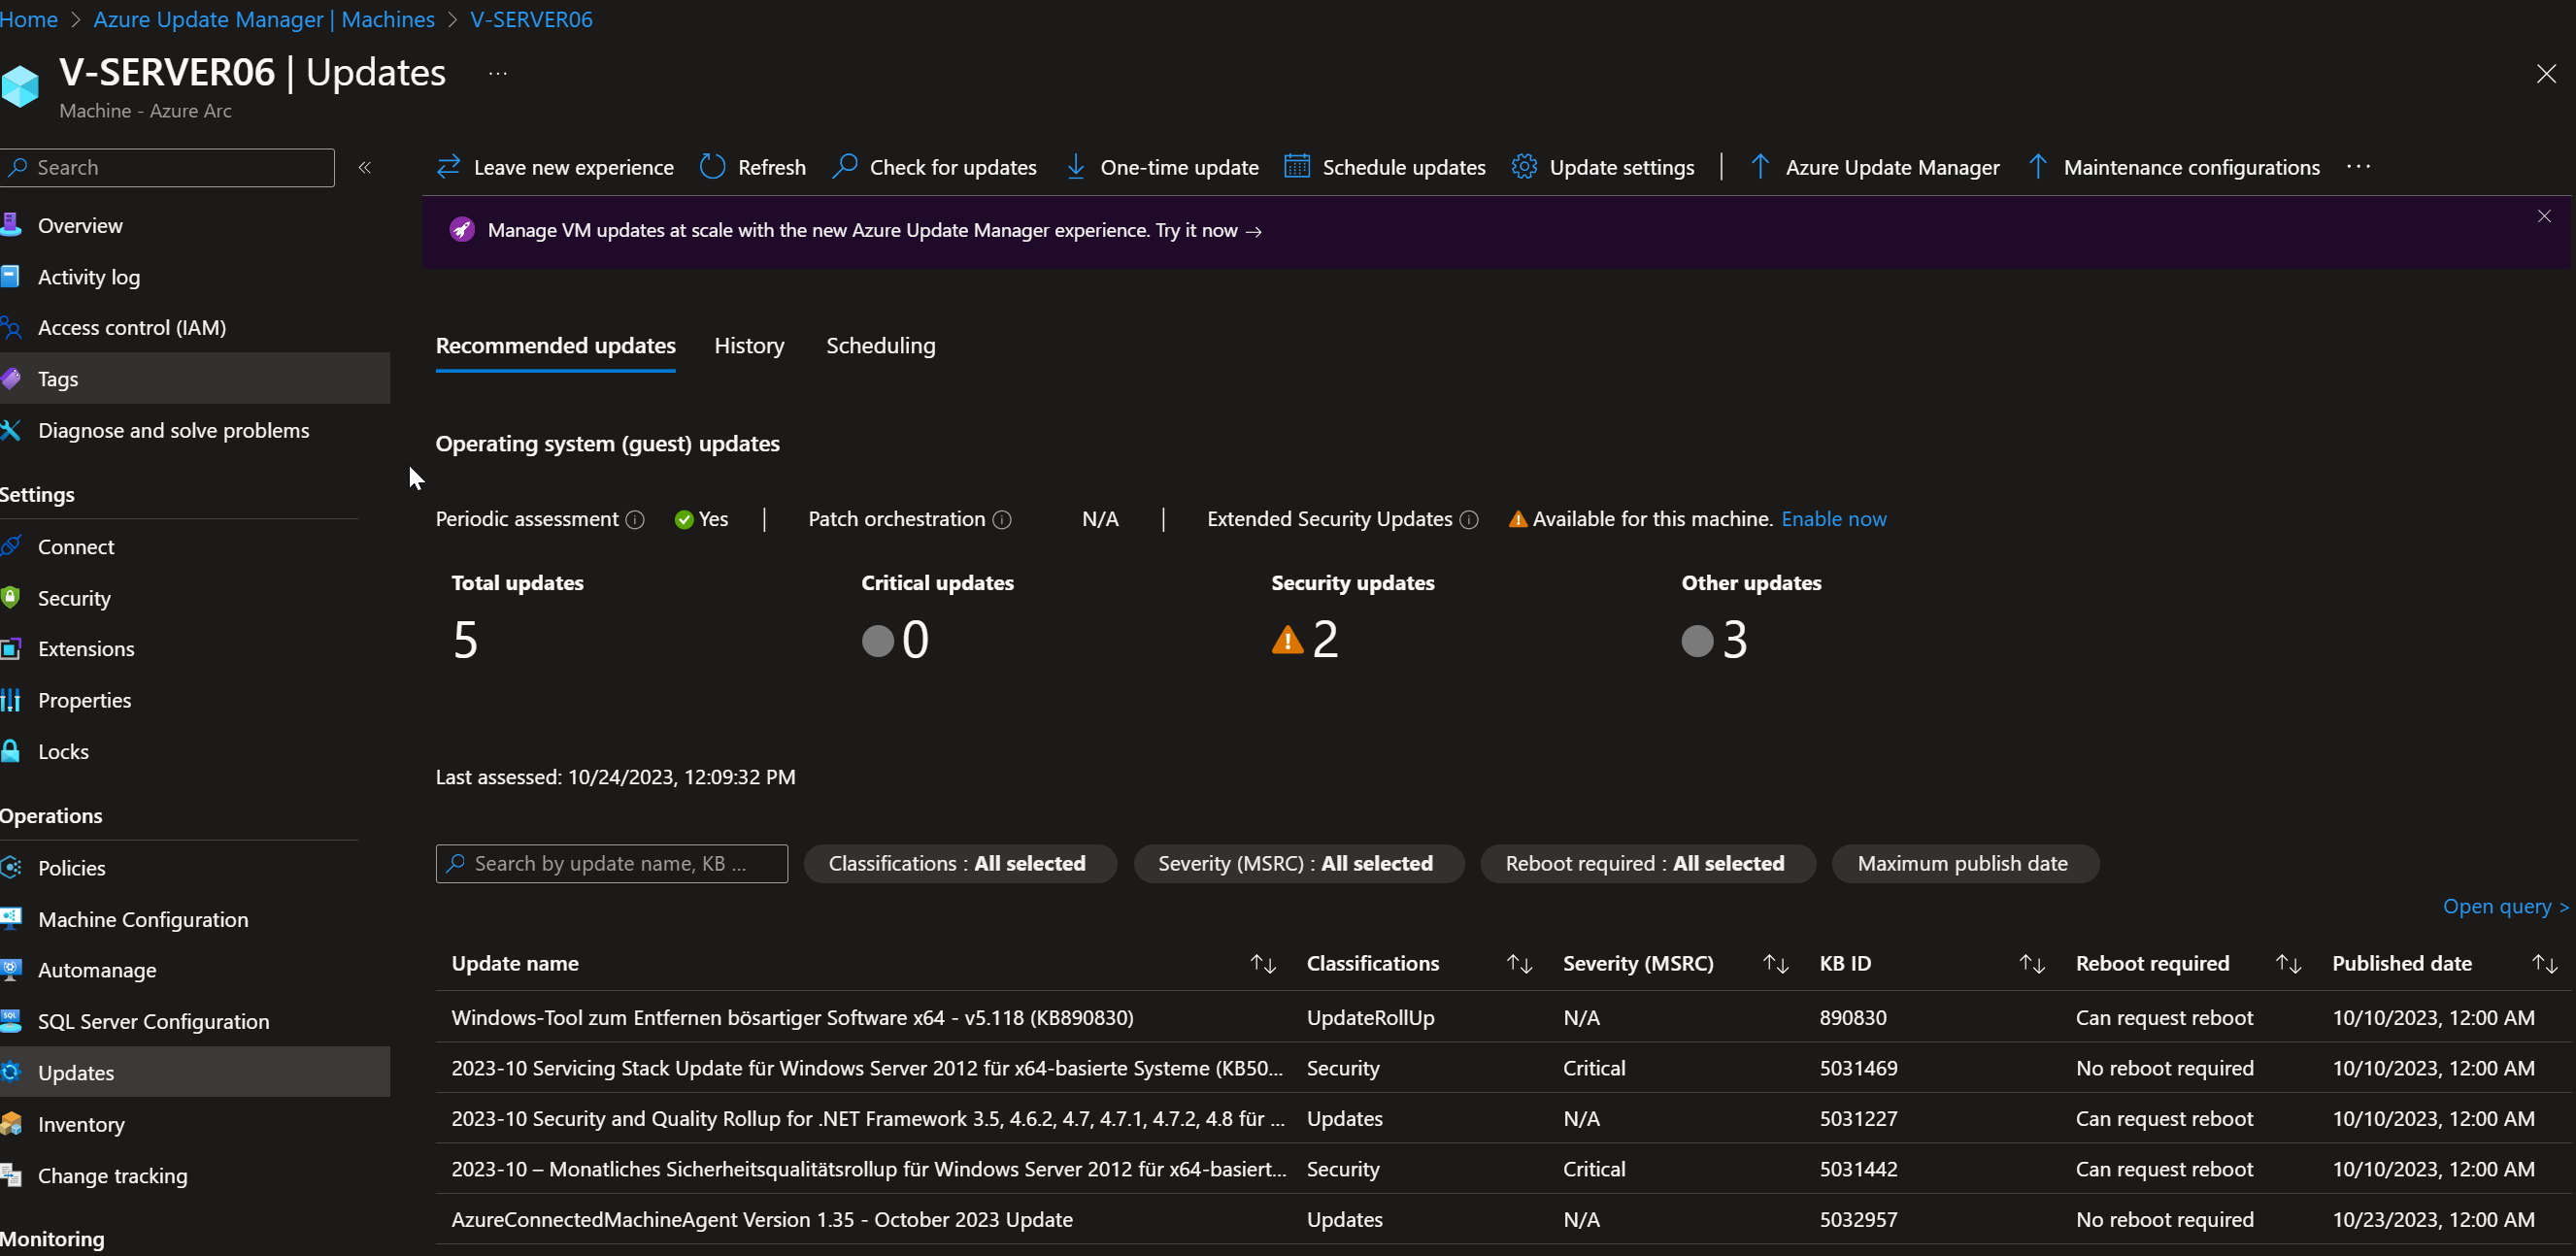Open Schedule updates
Screen dimensions: 2576x1256
tap(1404, 167)
